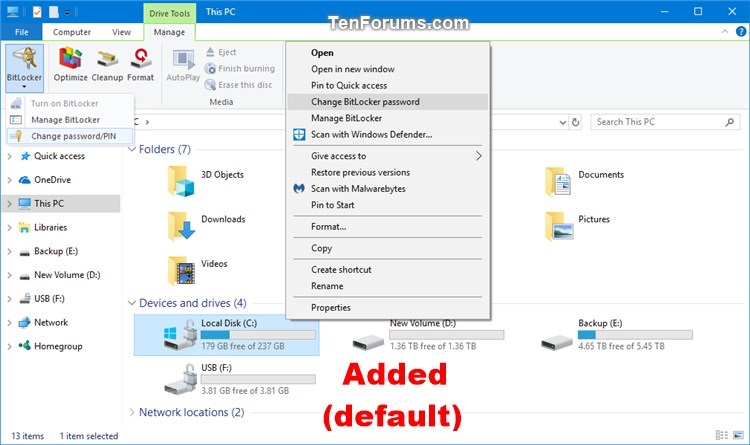
Task: Select This PC in navigation pane
Action: coord(61,203)
